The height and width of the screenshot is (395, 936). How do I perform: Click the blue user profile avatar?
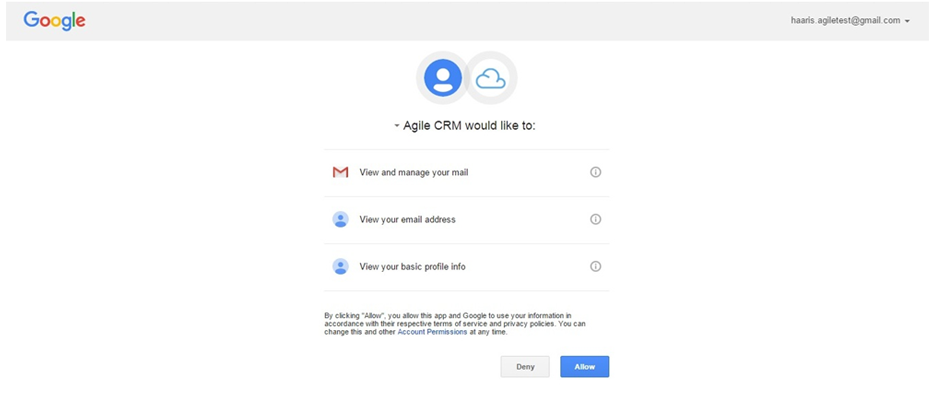443,78
